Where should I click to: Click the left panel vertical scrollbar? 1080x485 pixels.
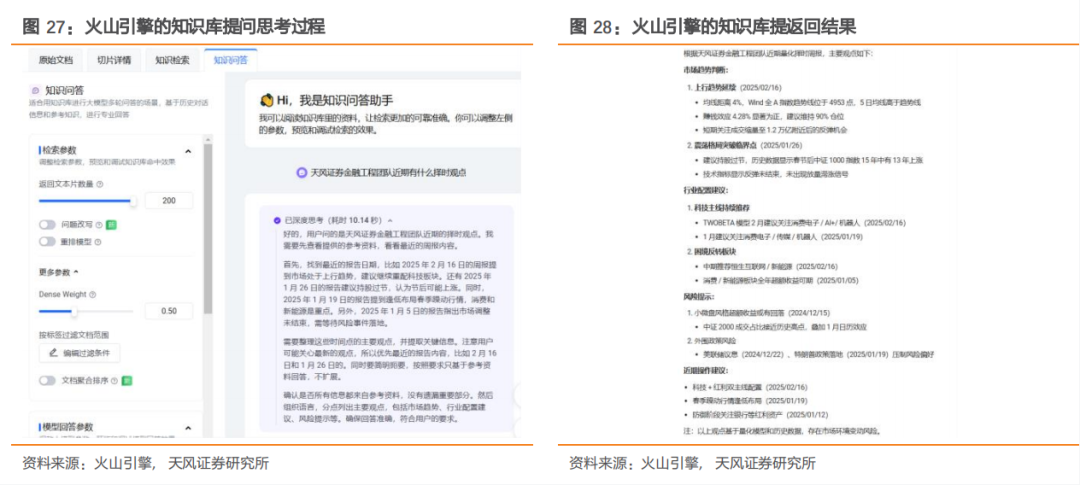(x=208, y=227)
